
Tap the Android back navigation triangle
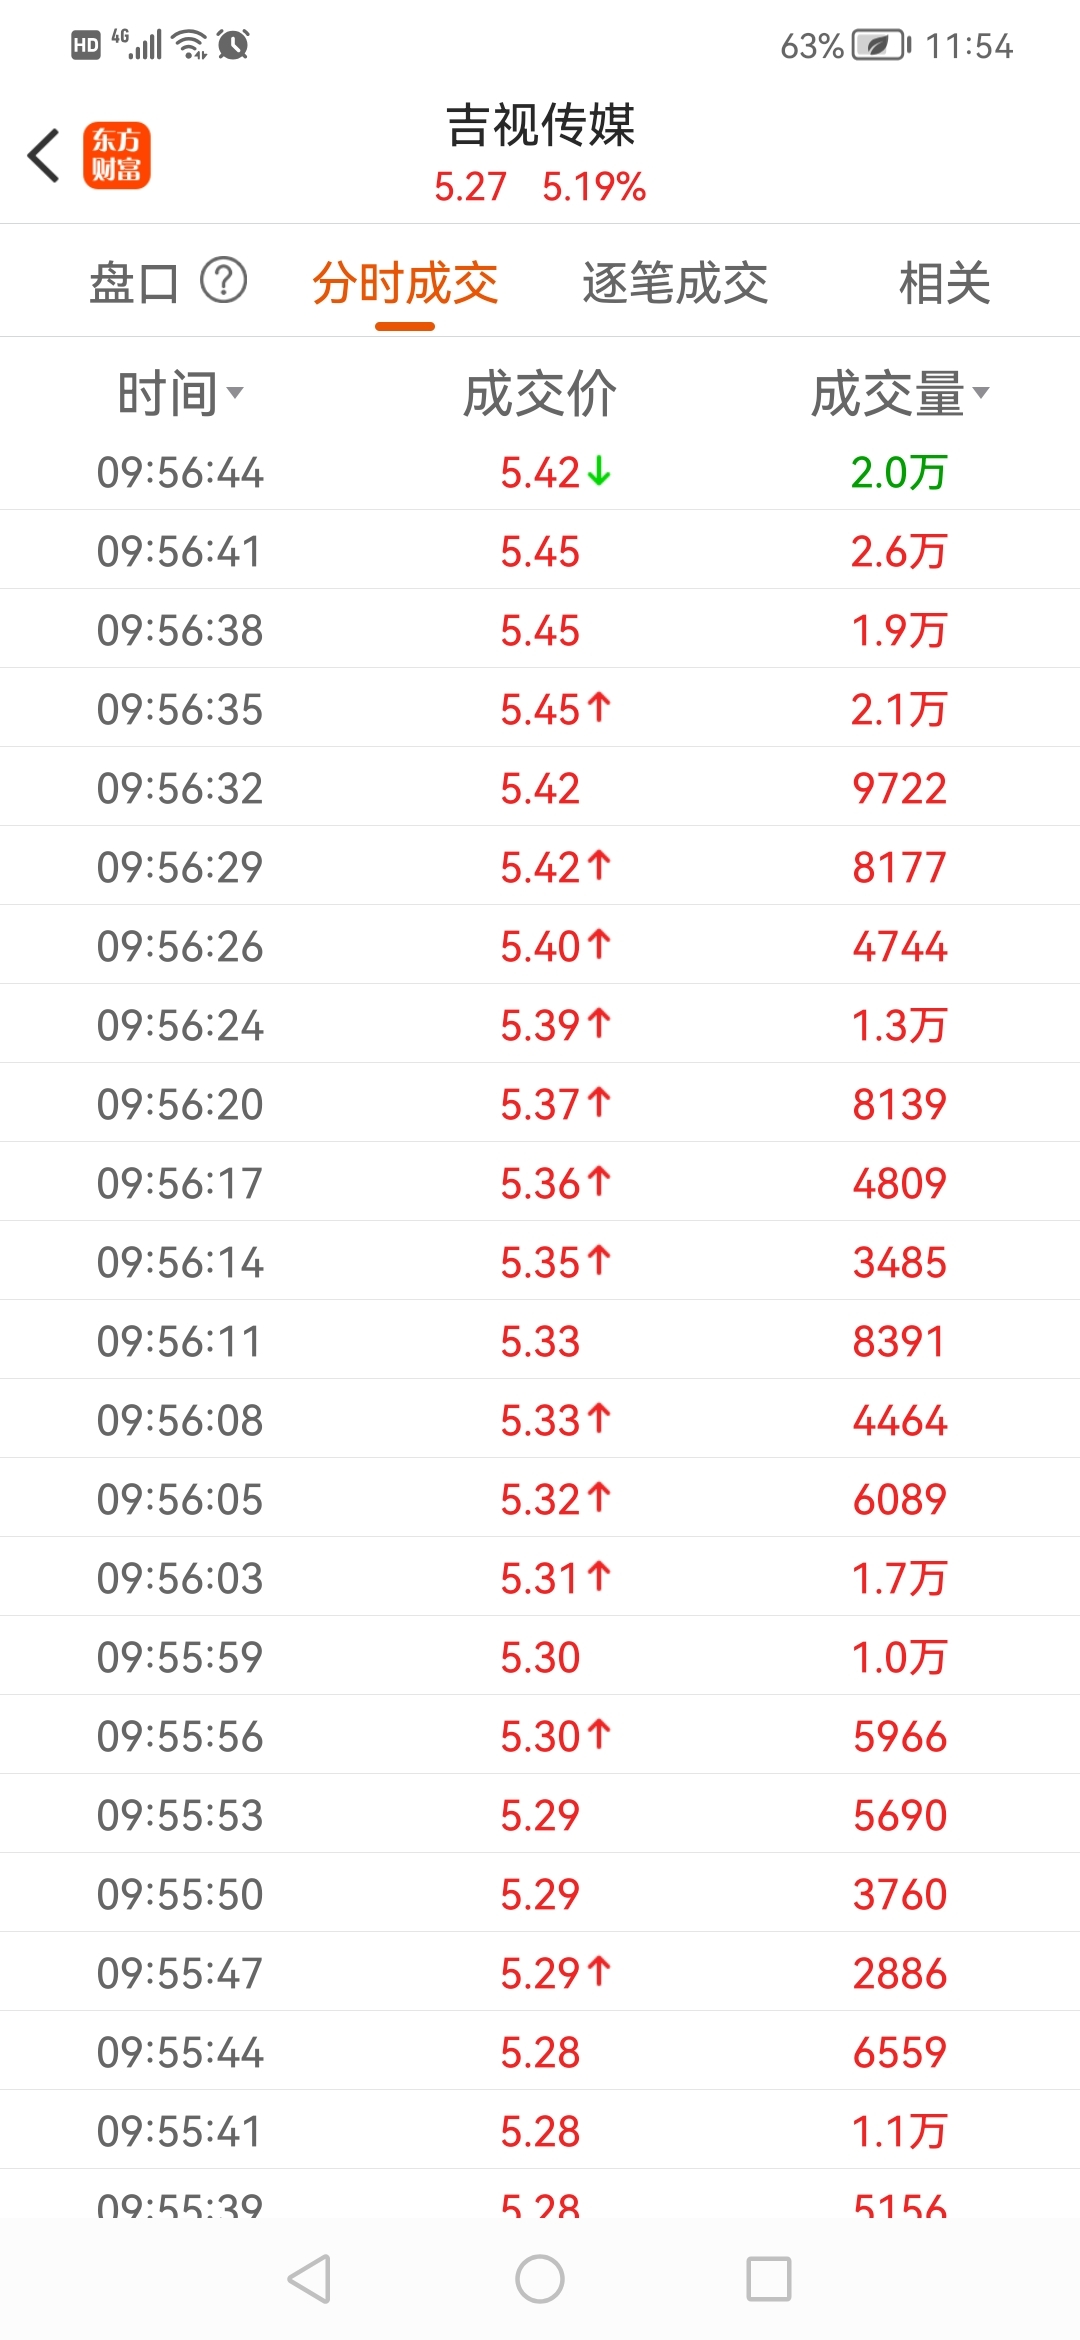(309, 2279)
